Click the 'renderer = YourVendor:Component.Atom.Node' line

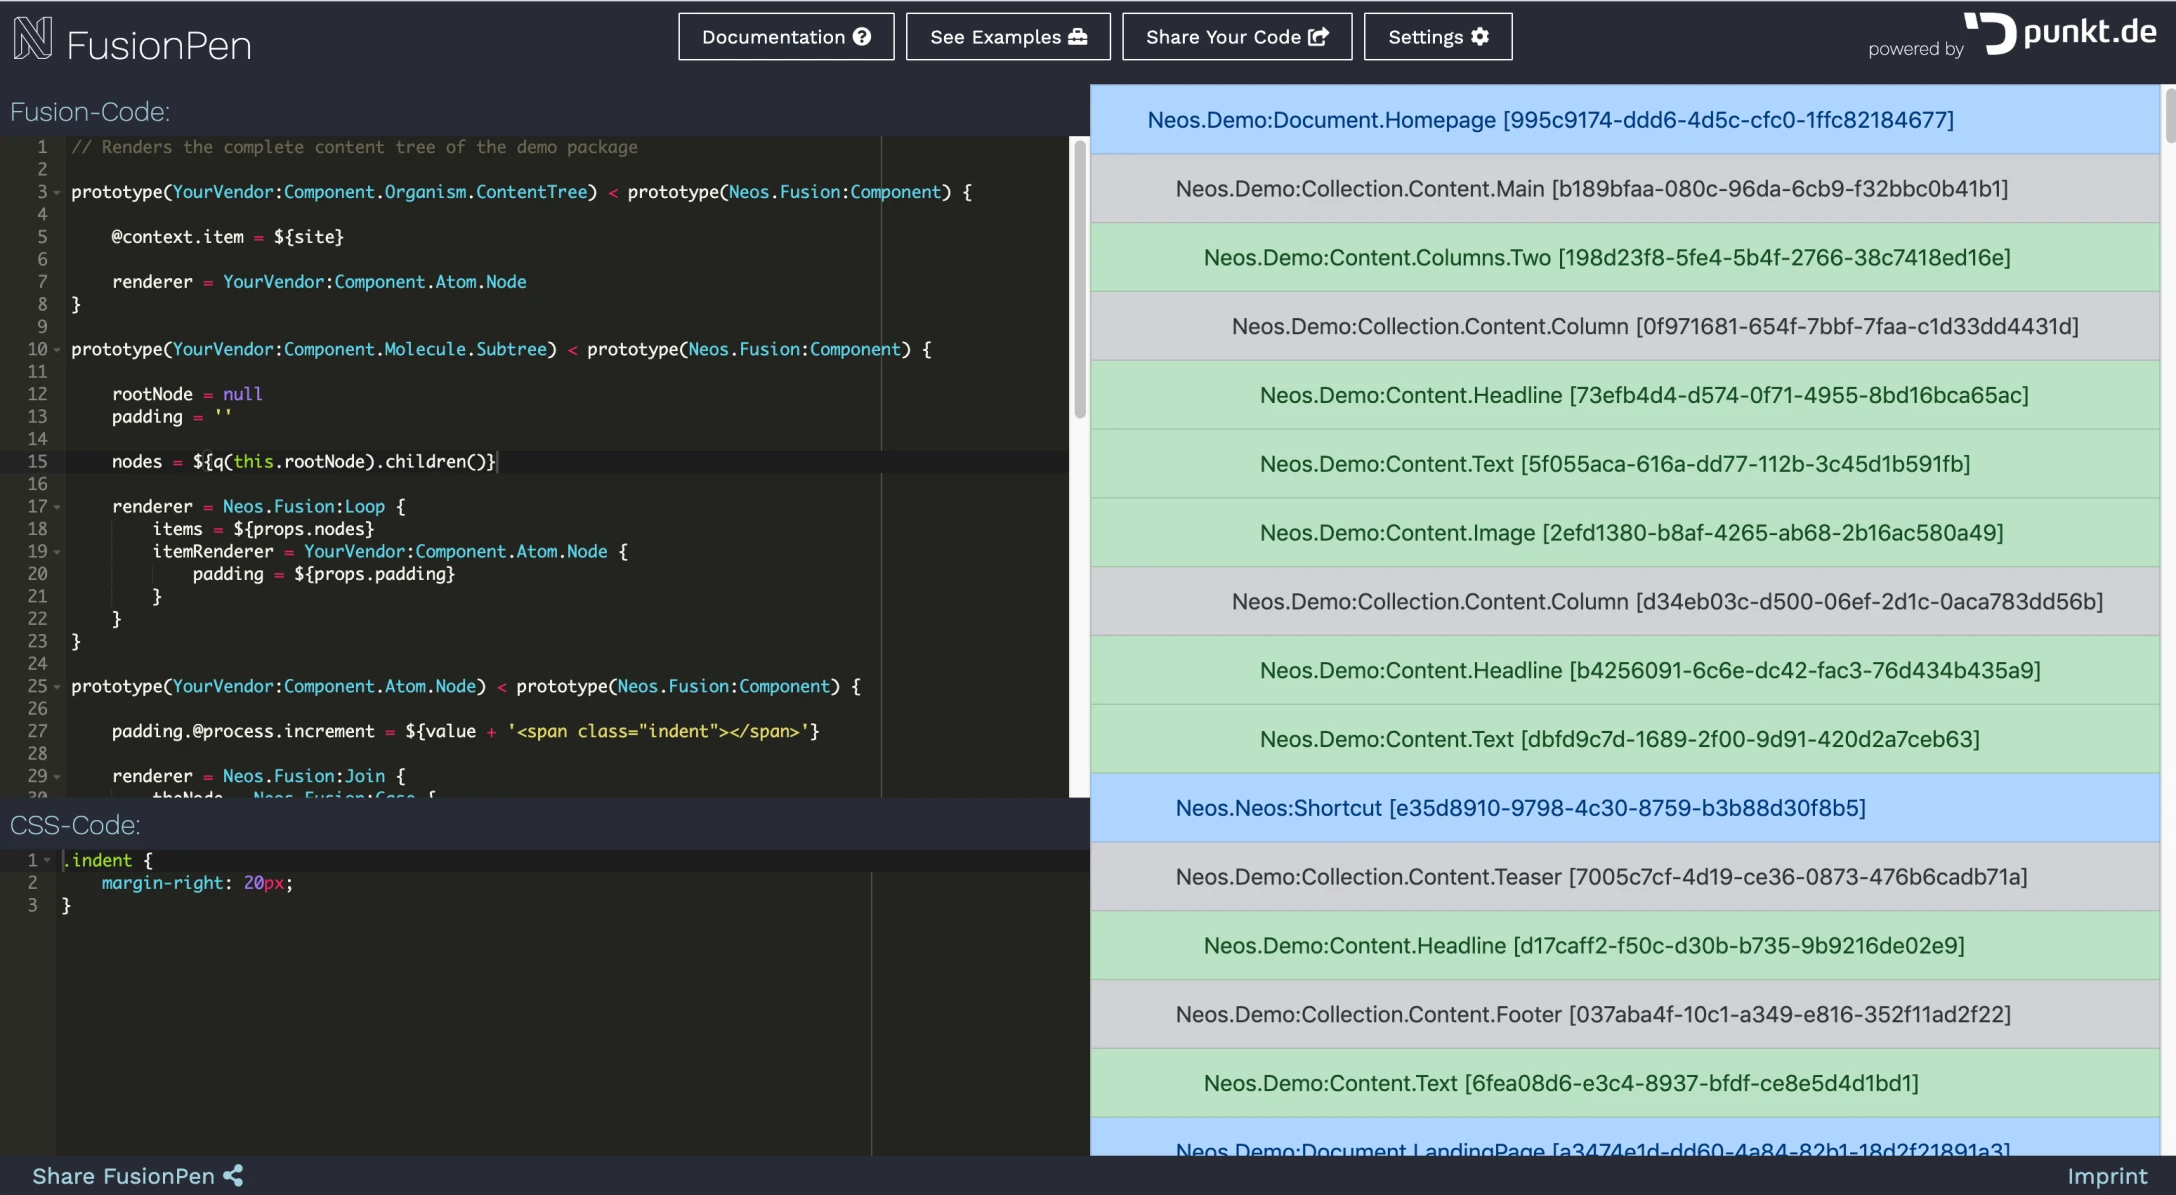[x=319, y=282]
